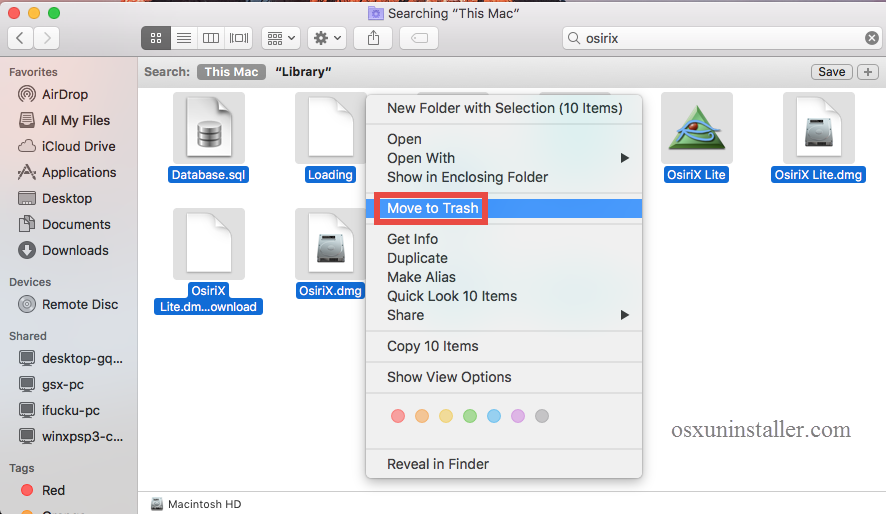This screenshot has height=514, width=886.
Task: Choose Duplicate from context menu
Action: click(504, 258)
